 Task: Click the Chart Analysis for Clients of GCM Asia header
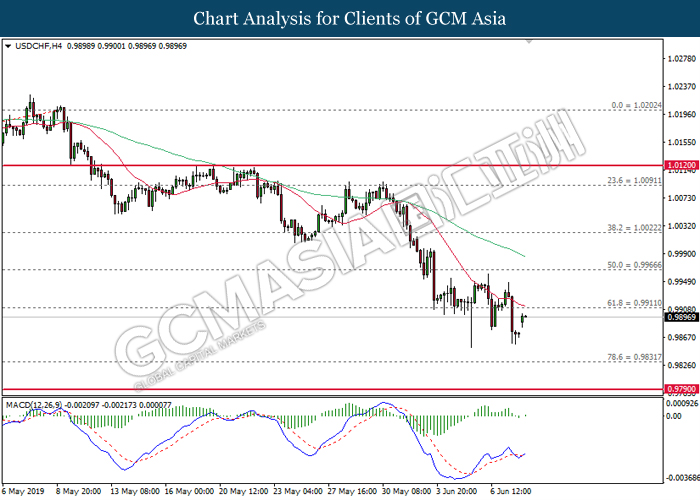350,19
